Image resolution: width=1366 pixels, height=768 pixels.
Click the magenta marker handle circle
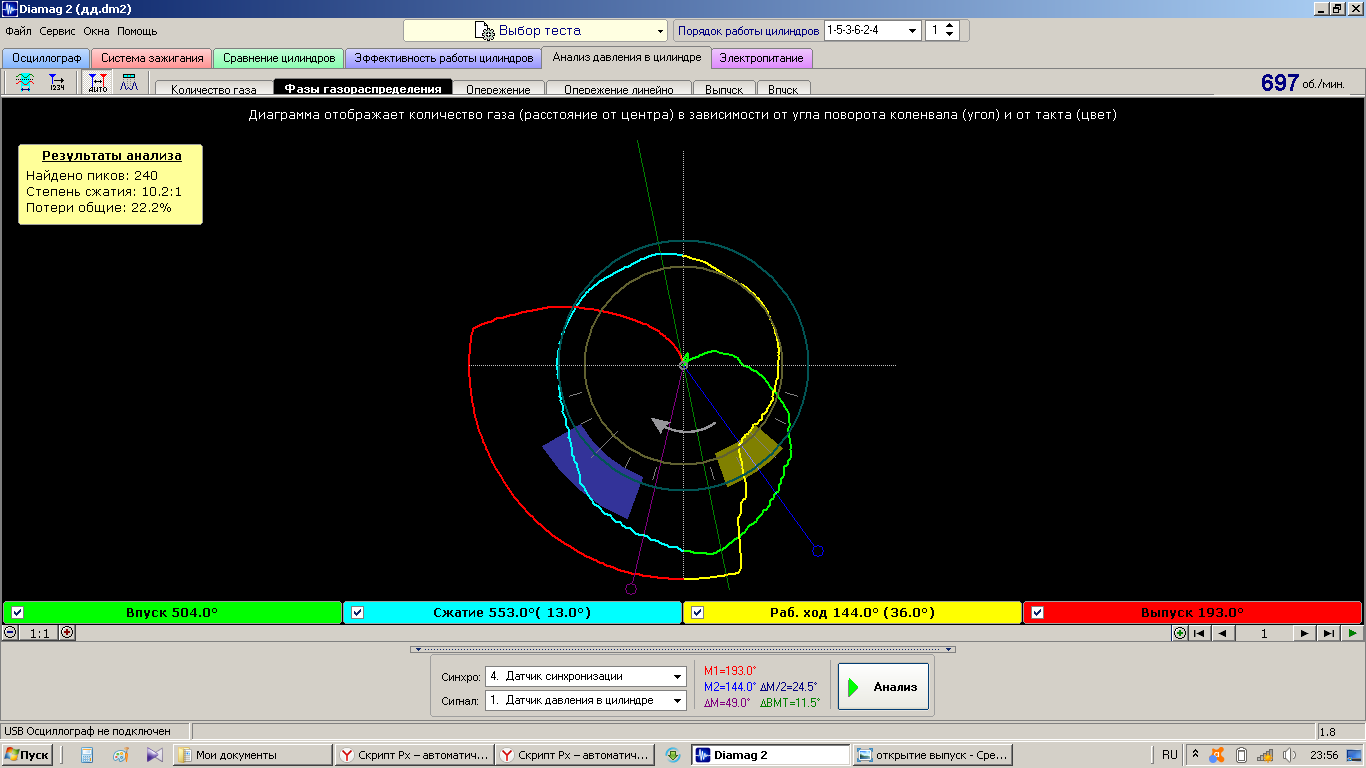click(x=631, y=588)
